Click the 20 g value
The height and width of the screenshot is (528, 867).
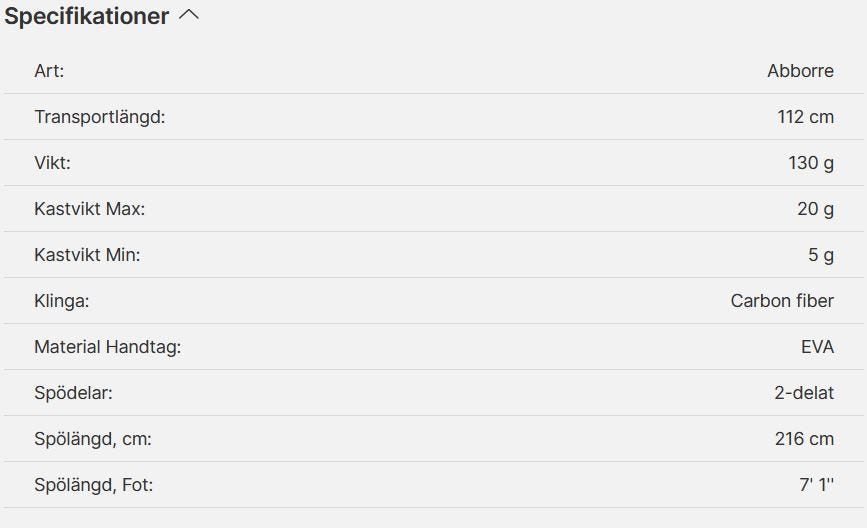(x=815, y=209)
